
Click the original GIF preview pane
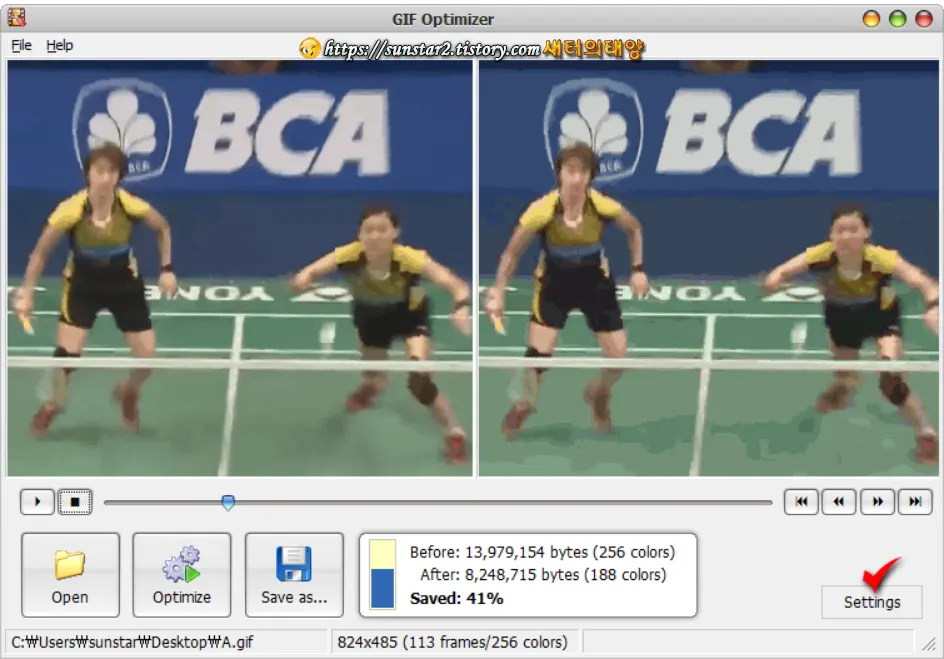[x=240, y=268]
